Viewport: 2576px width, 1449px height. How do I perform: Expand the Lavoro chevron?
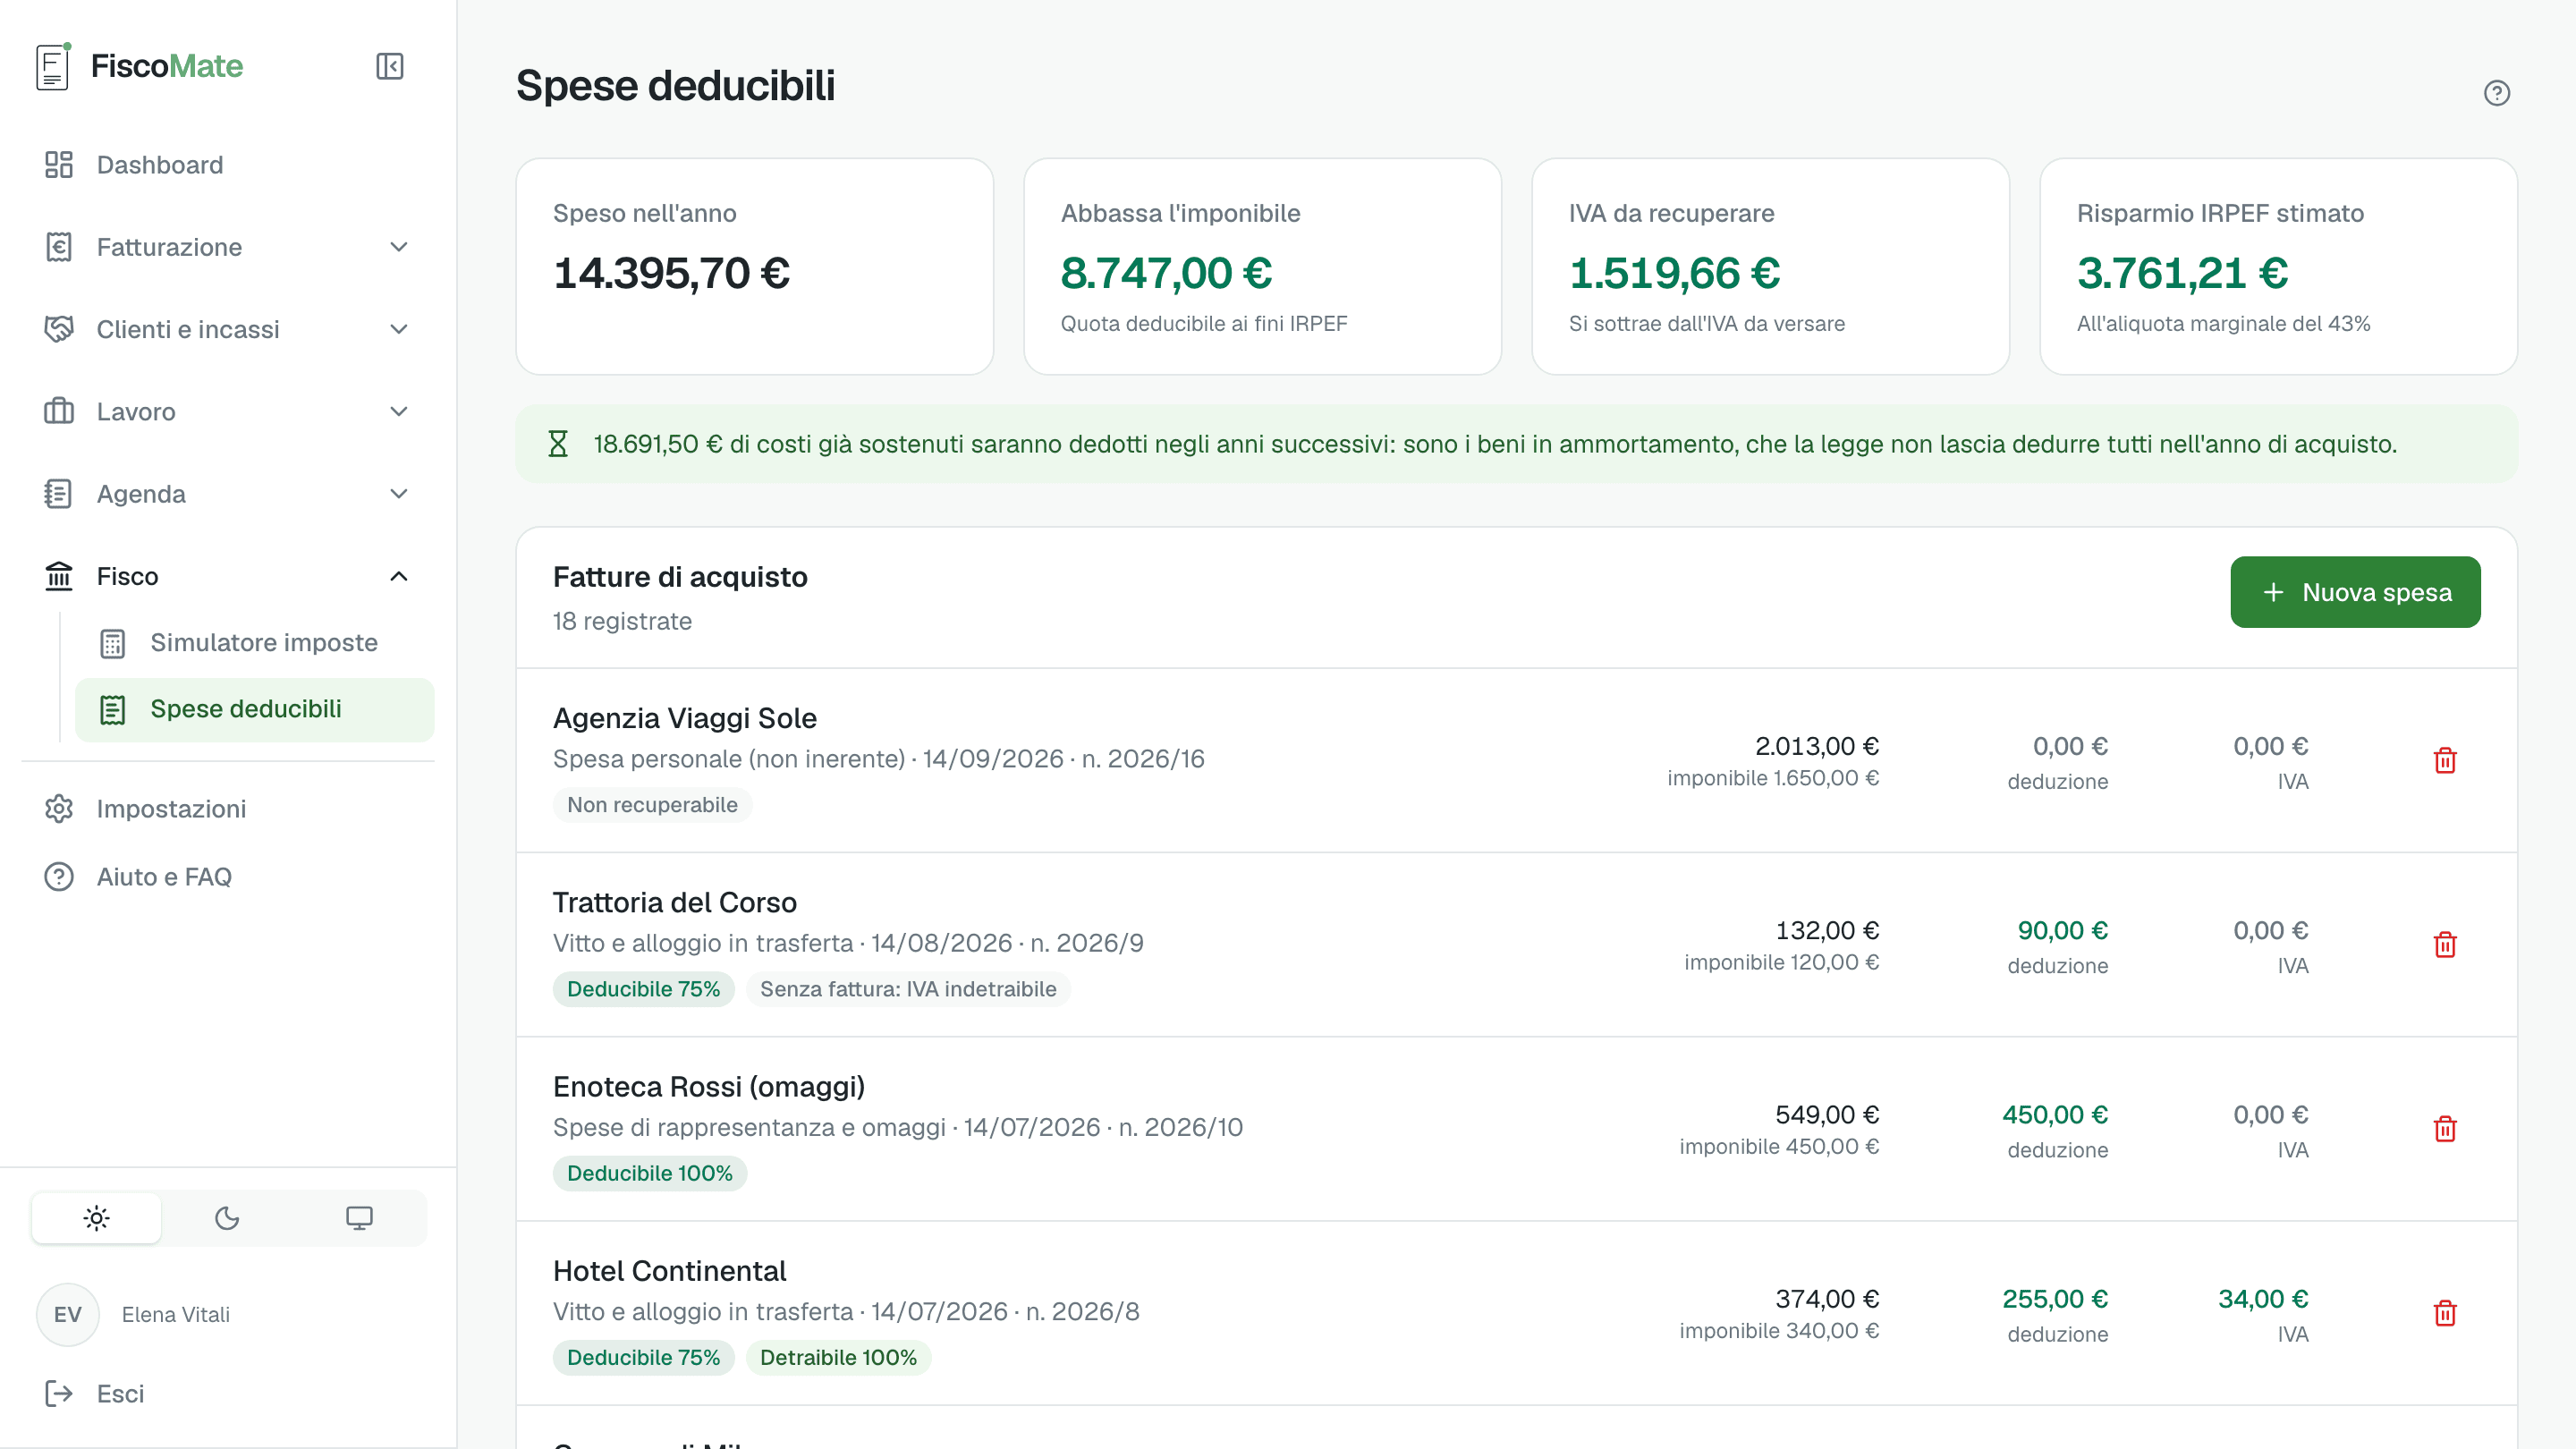pyautogui.click(x=399, y=411)
